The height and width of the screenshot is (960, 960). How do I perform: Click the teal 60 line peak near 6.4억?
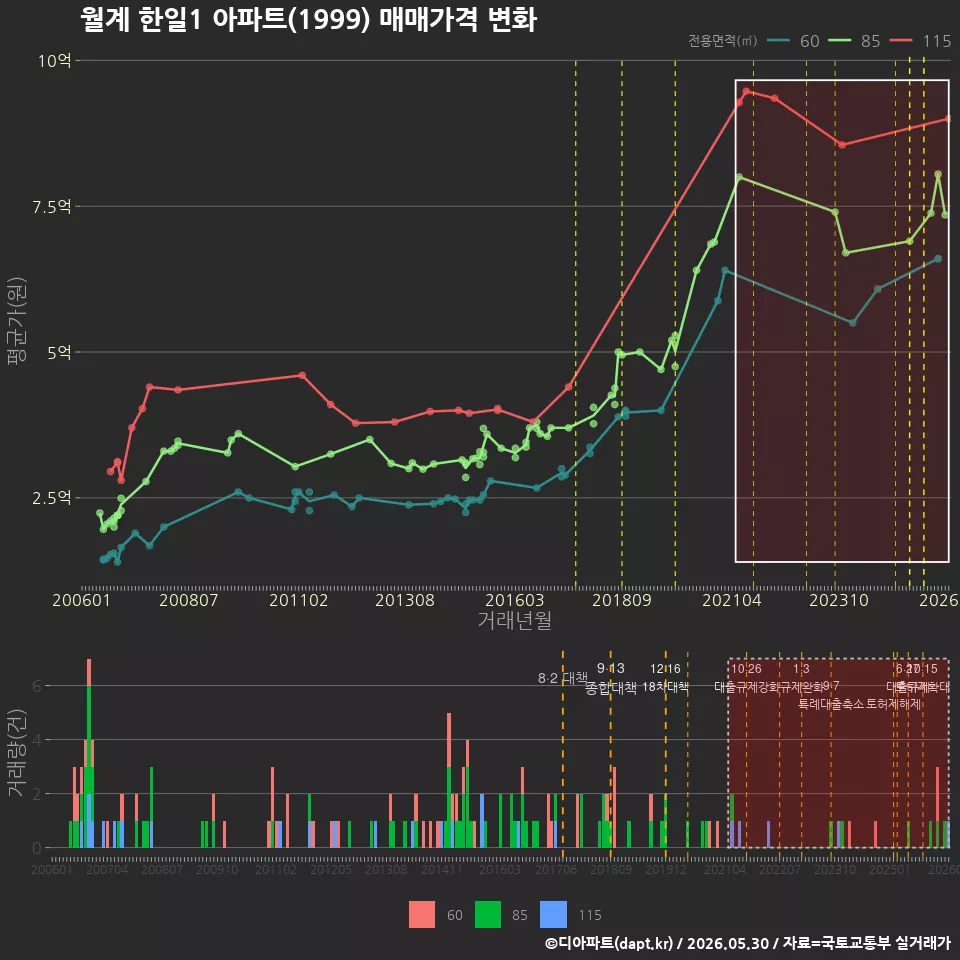click(x=725, y=270)
